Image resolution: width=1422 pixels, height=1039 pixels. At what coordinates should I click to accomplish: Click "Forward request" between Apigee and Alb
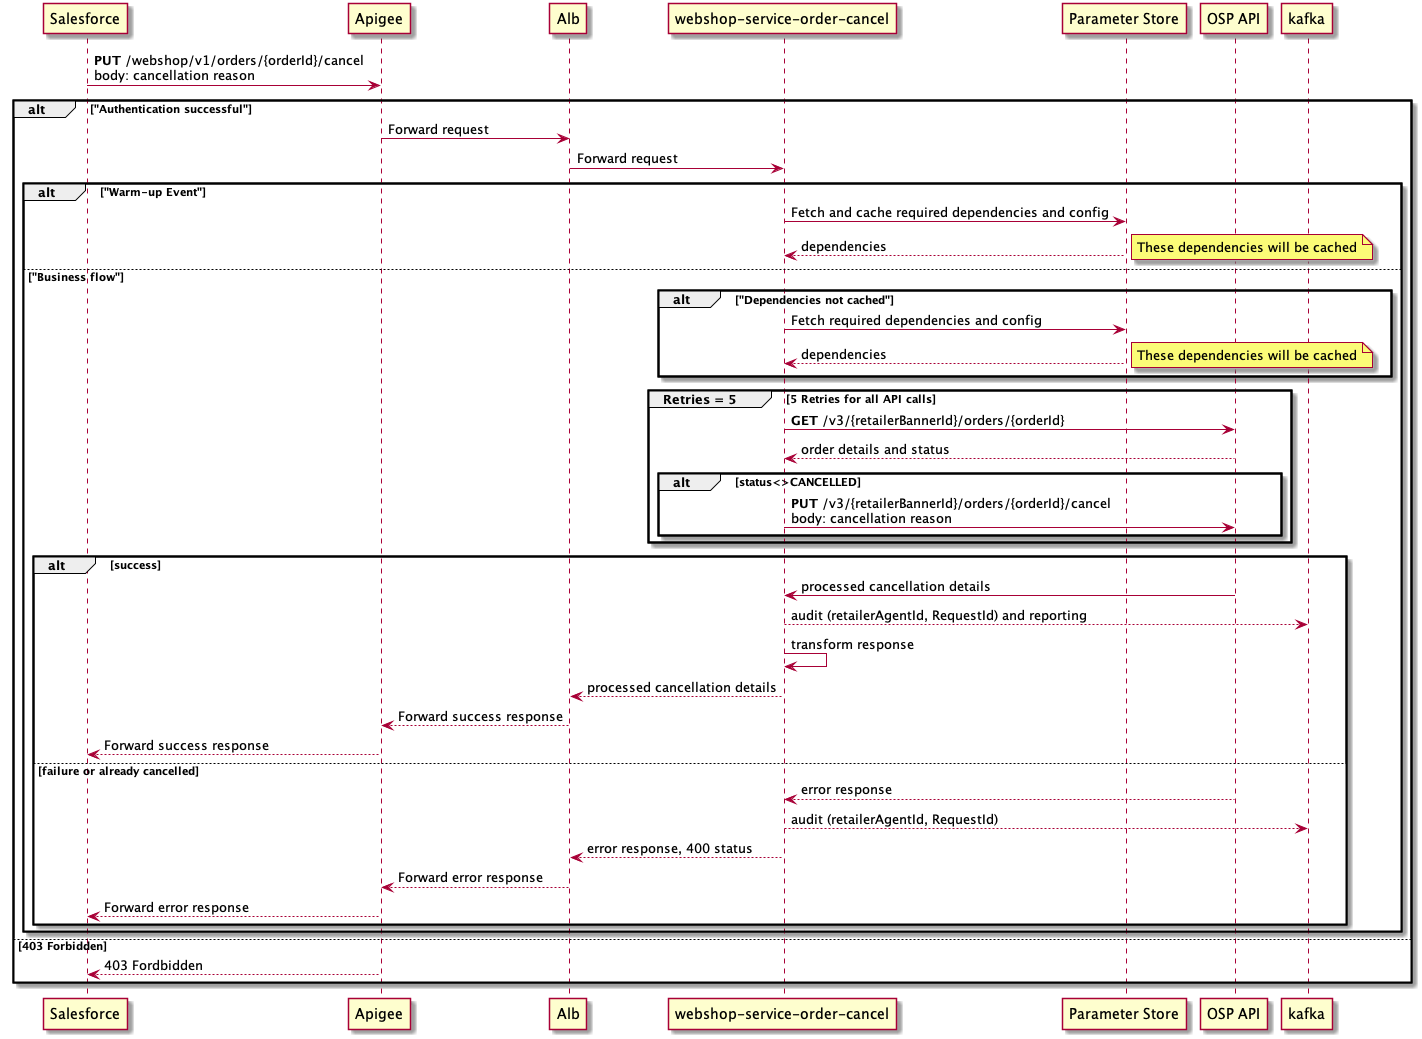438,130
